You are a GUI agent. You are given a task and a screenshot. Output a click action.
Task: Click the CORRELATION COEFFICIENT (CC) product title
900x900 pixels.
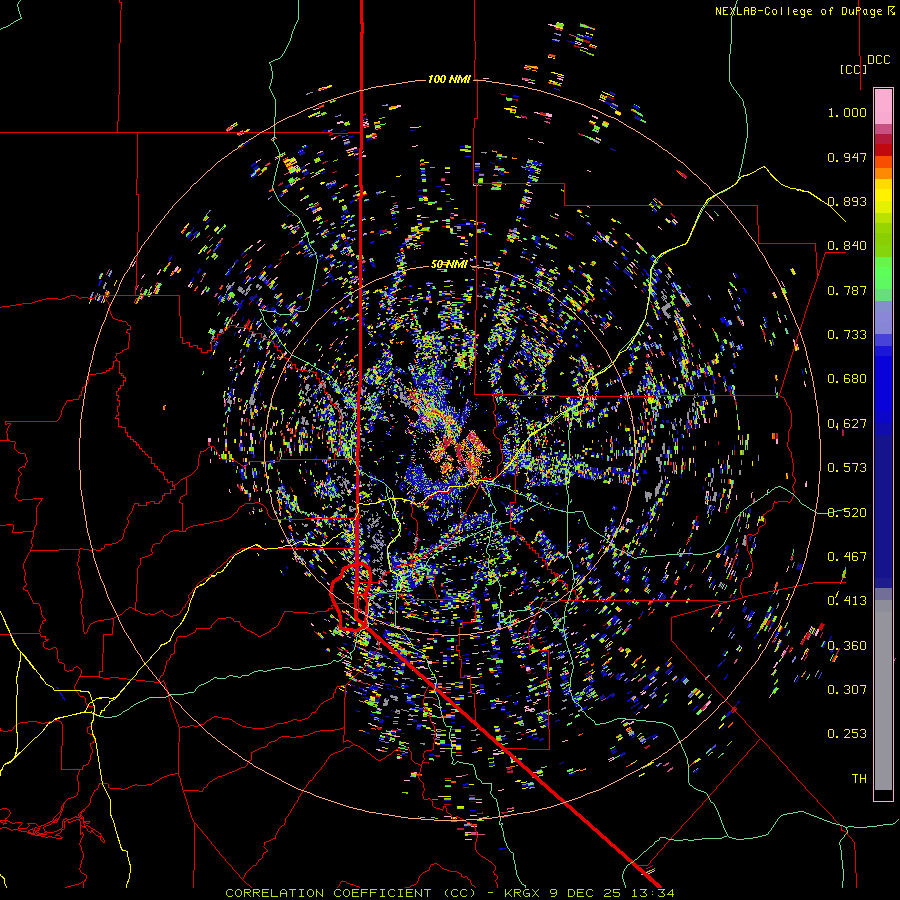click(351, 893)
